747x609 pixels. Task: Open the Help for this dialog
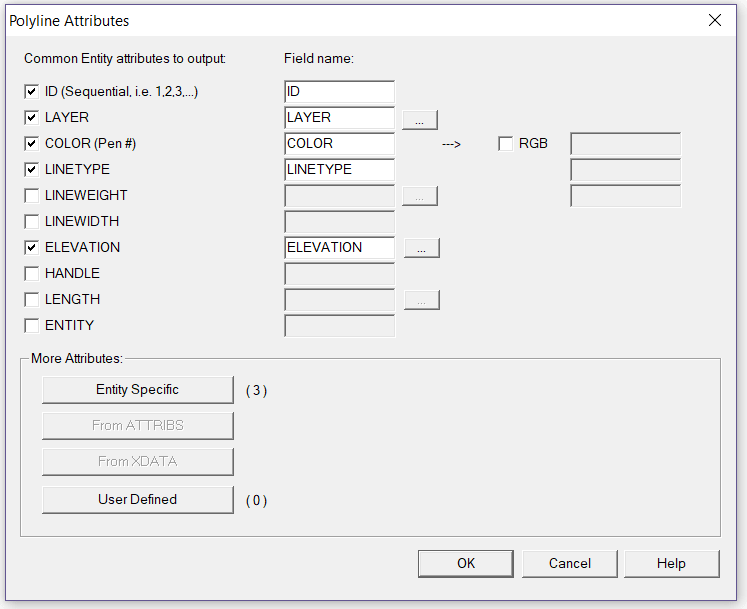point(672,564)
